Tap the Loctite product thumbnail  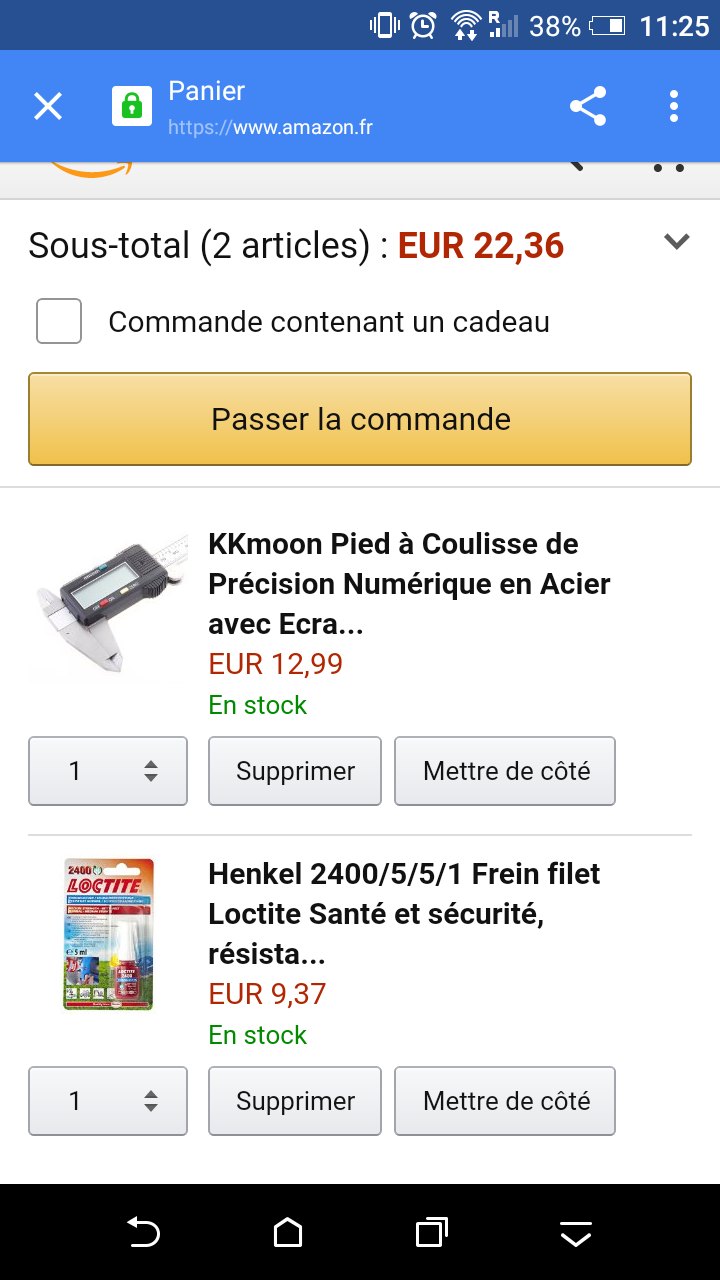tap(109, 934)
